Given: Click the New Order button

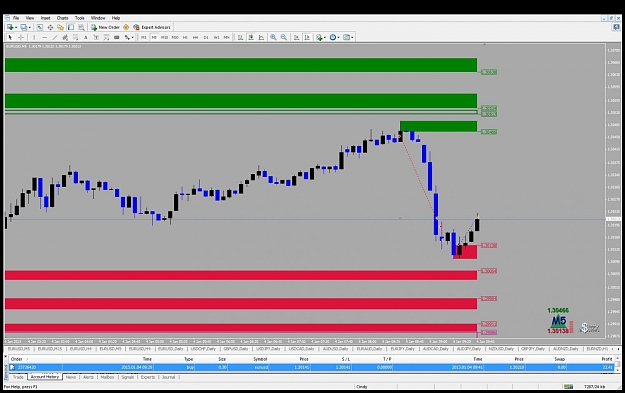Looking at the screenshot, I should coord(106,27).
